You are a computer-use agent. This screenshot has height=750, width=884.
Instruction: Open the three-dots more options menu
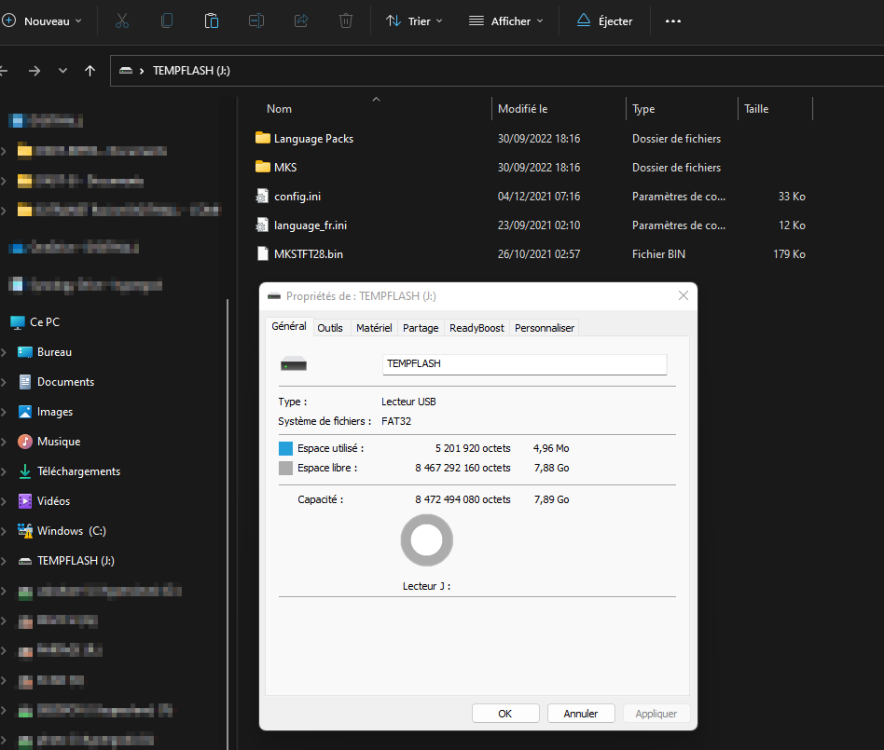[673, 21]
